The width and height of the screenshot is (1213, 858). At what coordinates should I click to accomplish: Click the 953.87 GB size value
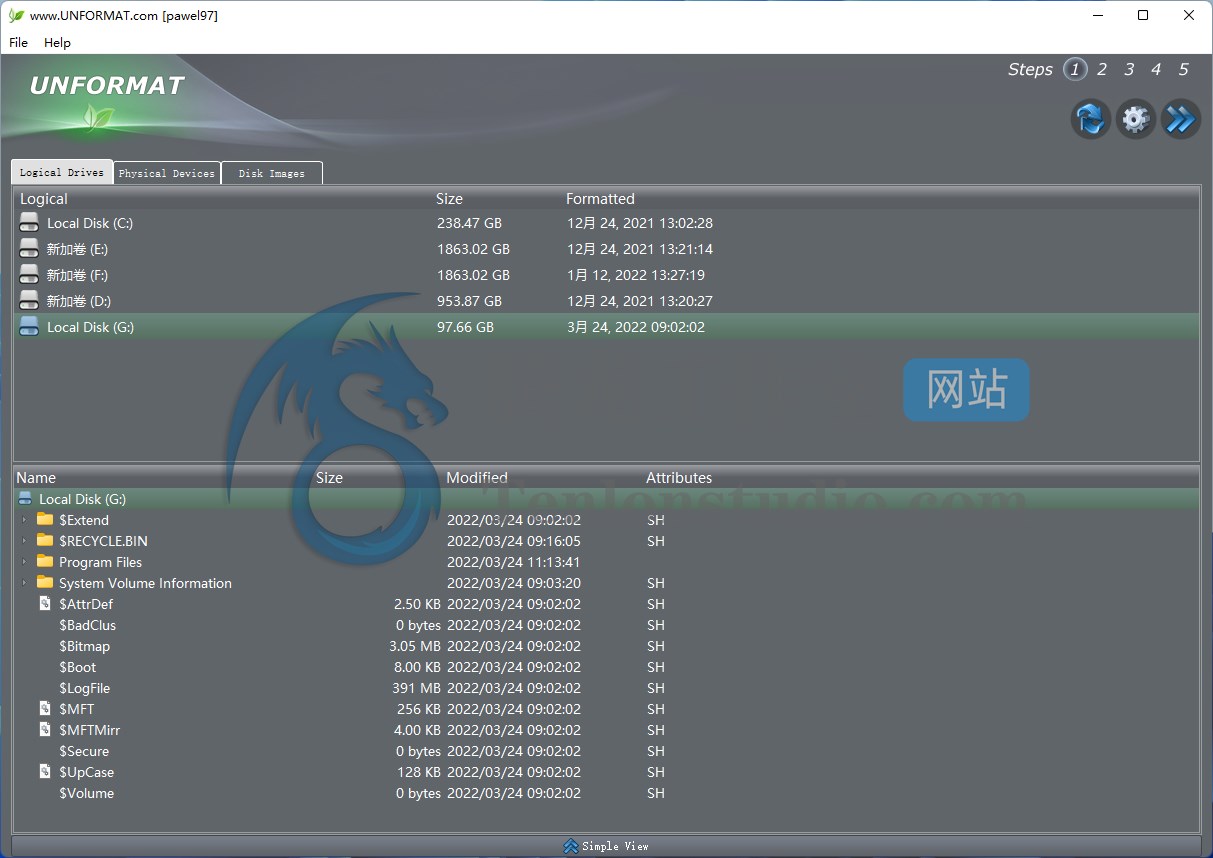[x=469, y=301]
